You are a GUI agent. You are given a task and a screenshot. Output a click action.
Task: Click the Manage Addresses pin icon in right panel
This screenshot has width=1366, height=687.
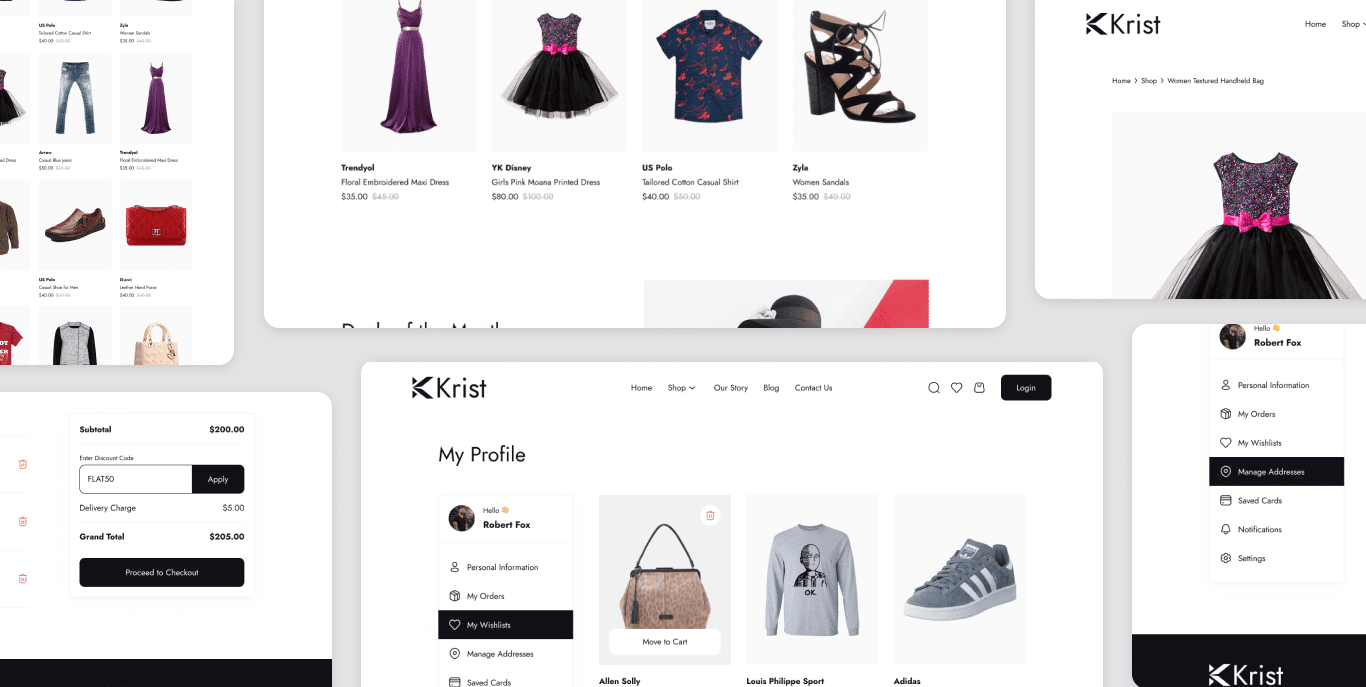pyautogui.click(x=1225, y=471)
